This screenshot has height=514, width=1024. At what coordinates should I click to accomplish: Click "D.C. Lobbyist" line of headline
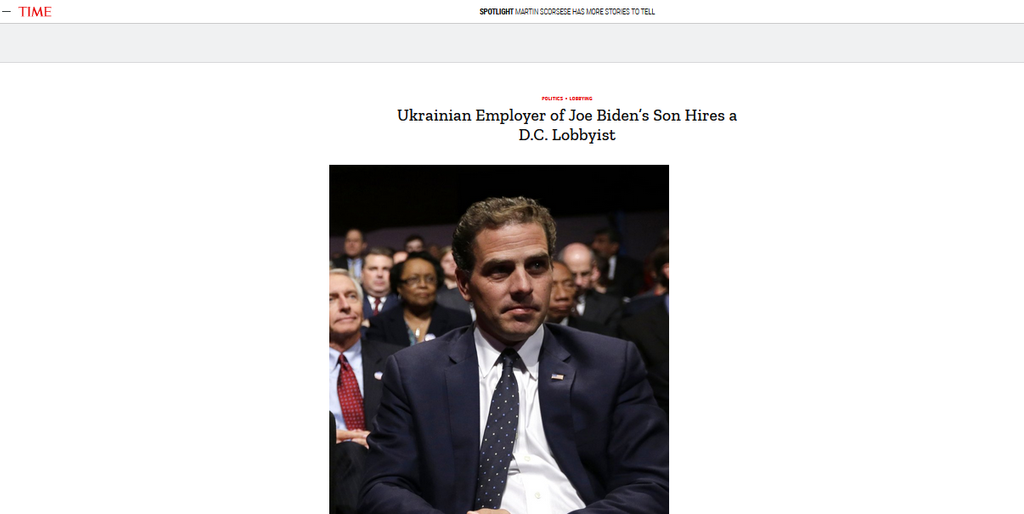pyautogui.click(x=567, y=136)
